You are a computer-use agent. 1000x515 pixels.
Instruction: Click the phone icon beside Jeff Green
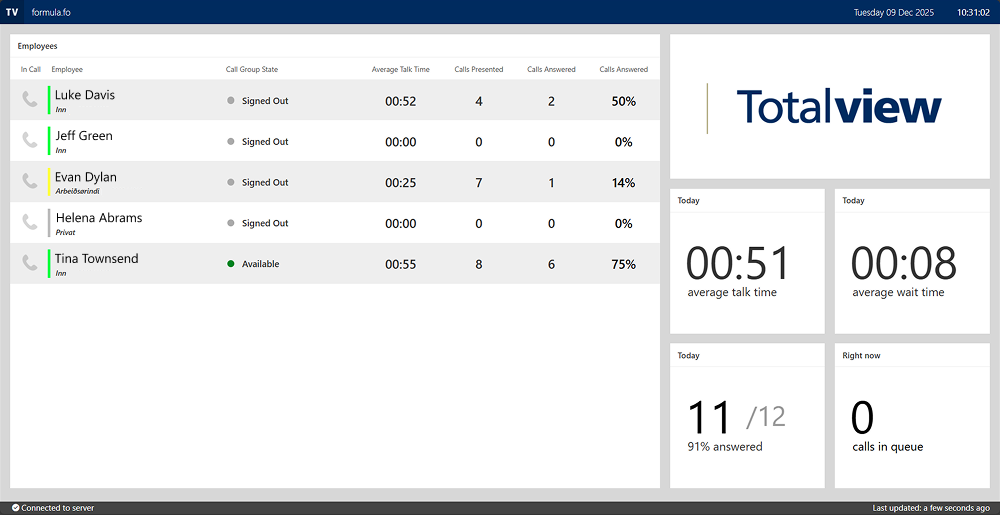30,140
